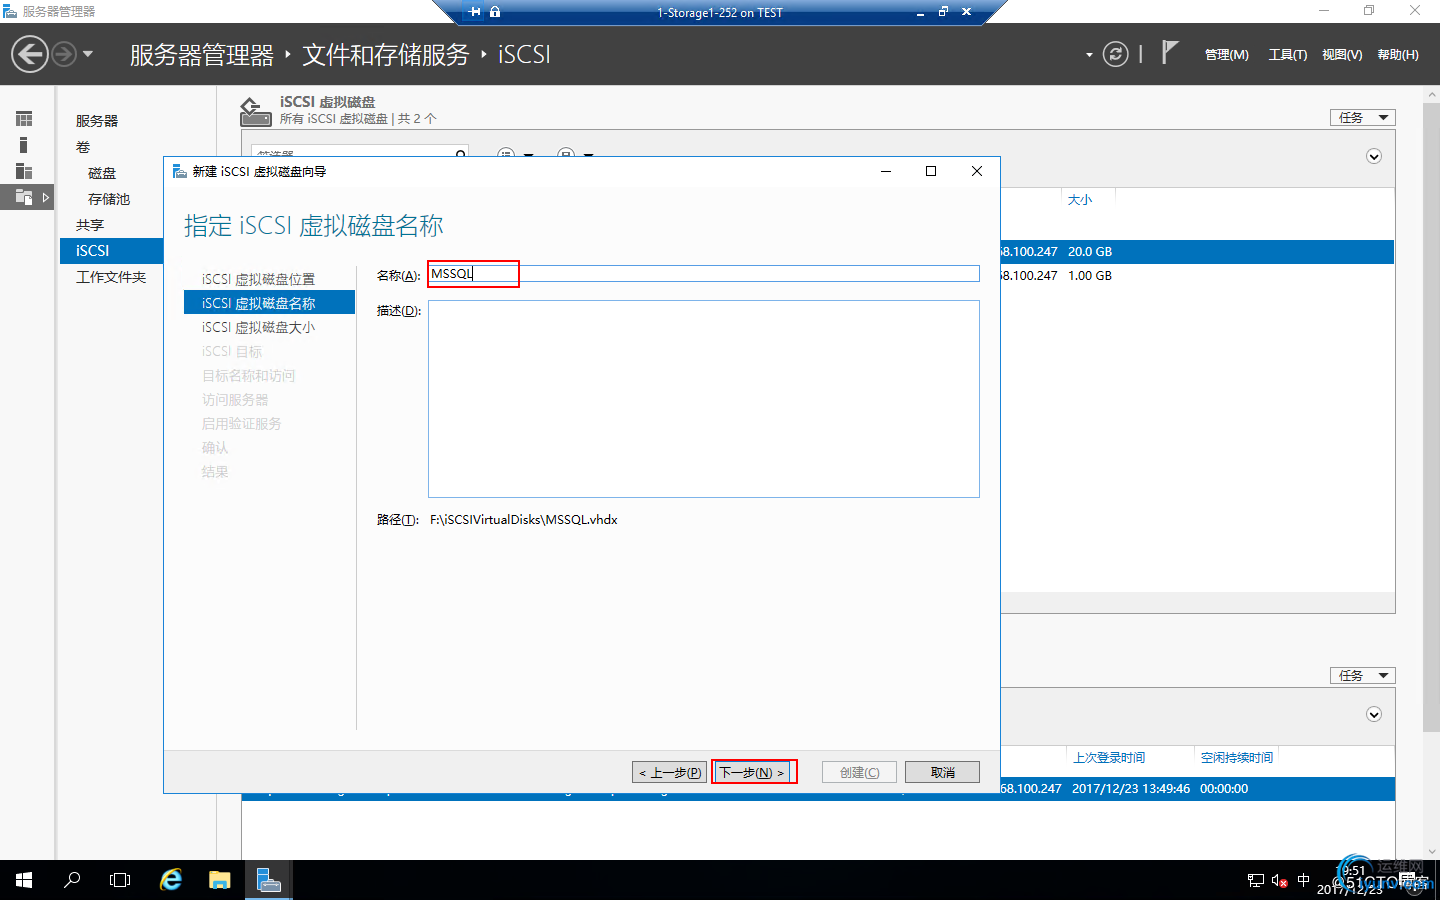Open navigation history dropdown beside forward arrow
Viewport: 1440px width, 900px height.
88,54
